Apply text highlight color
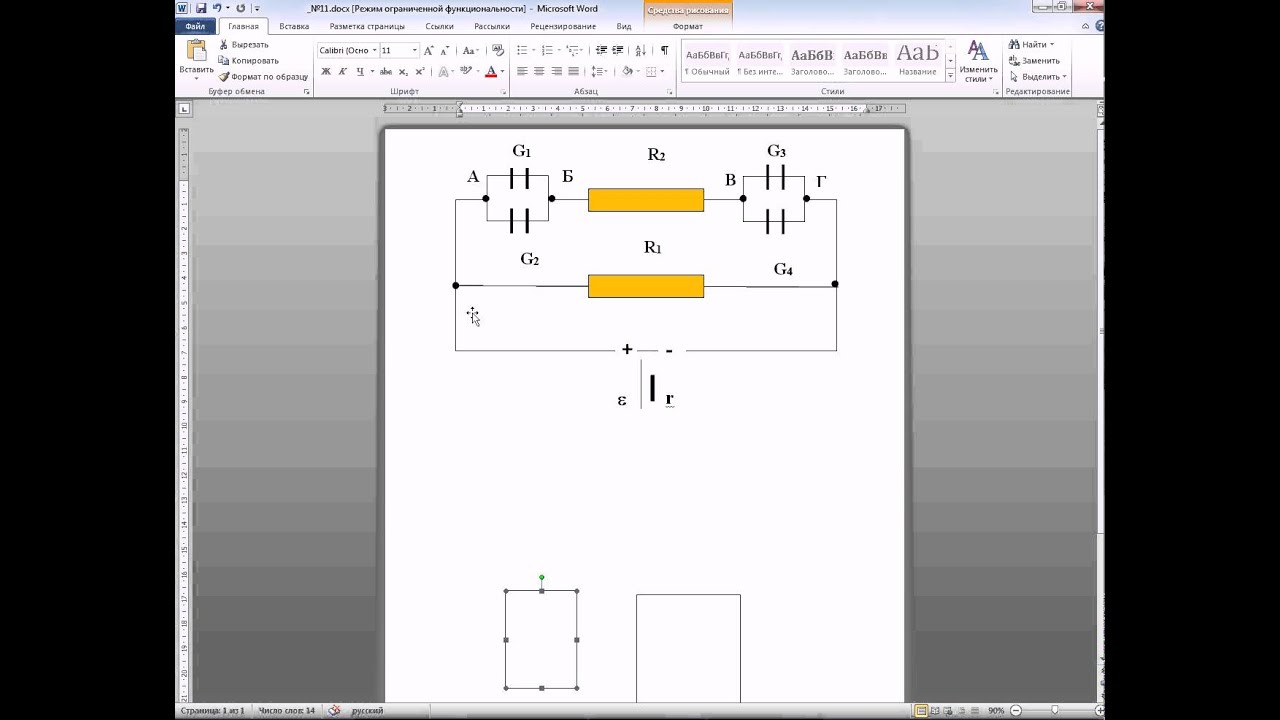The image size is (1280, 720). point(466,71)
